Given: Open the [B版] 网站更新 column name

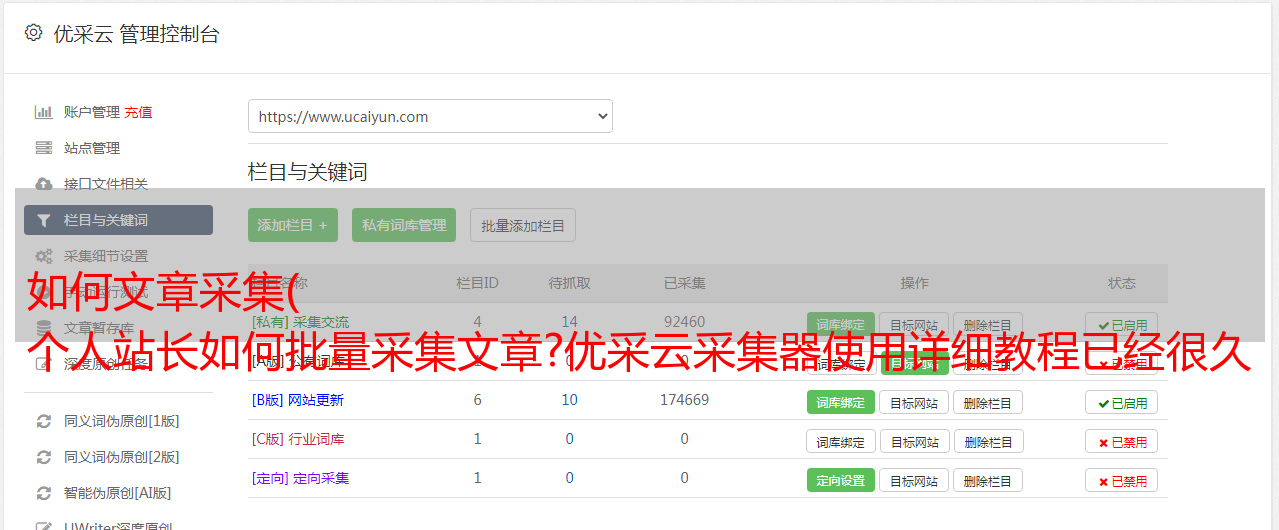Looking at the screenshot, I should (x=297, y=400).
